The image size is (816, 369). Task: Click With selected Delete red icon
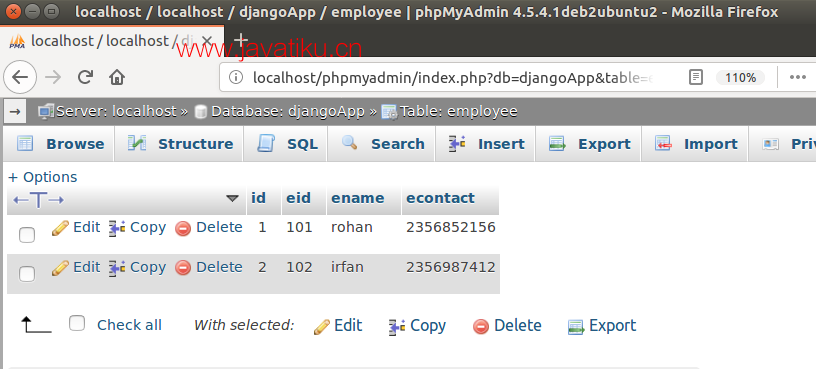tap(481, 327)
